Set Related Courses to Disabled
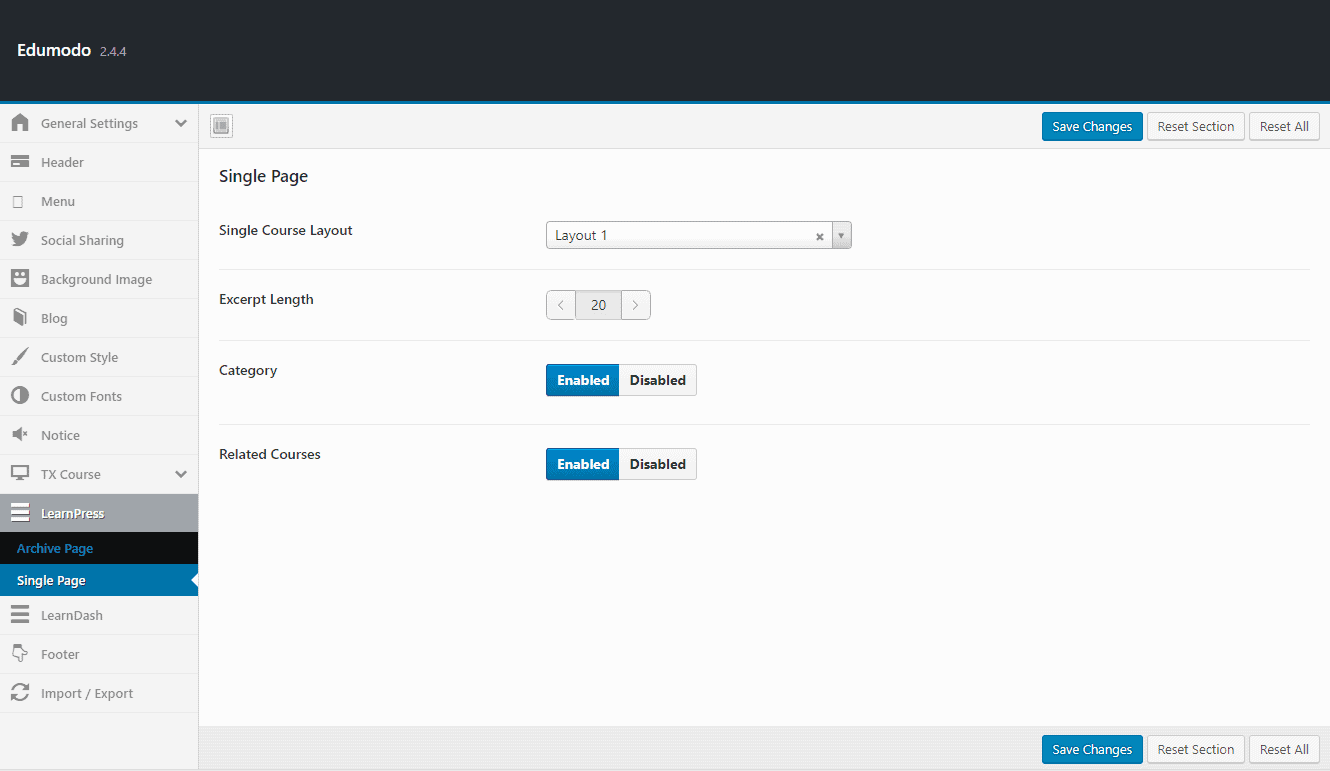This screenshot has width=1330, height=771. click(657, 464)
